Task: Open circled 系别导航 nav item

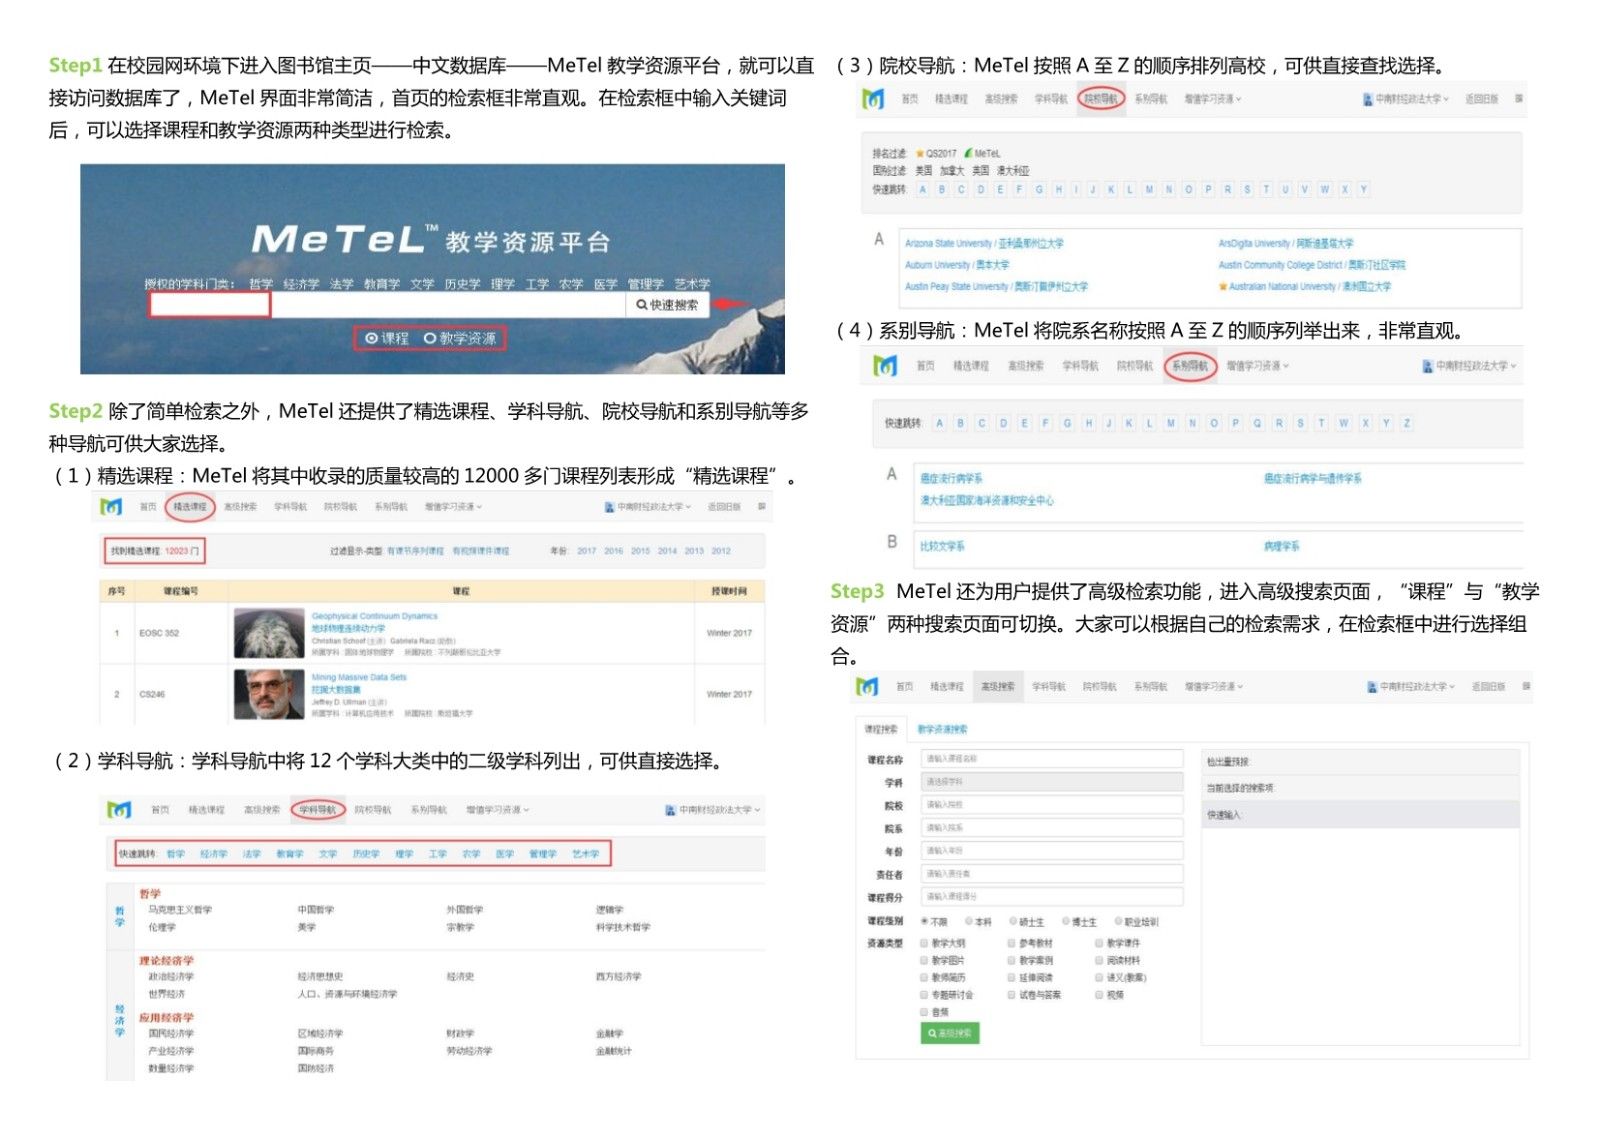Action: [1190, 366]
